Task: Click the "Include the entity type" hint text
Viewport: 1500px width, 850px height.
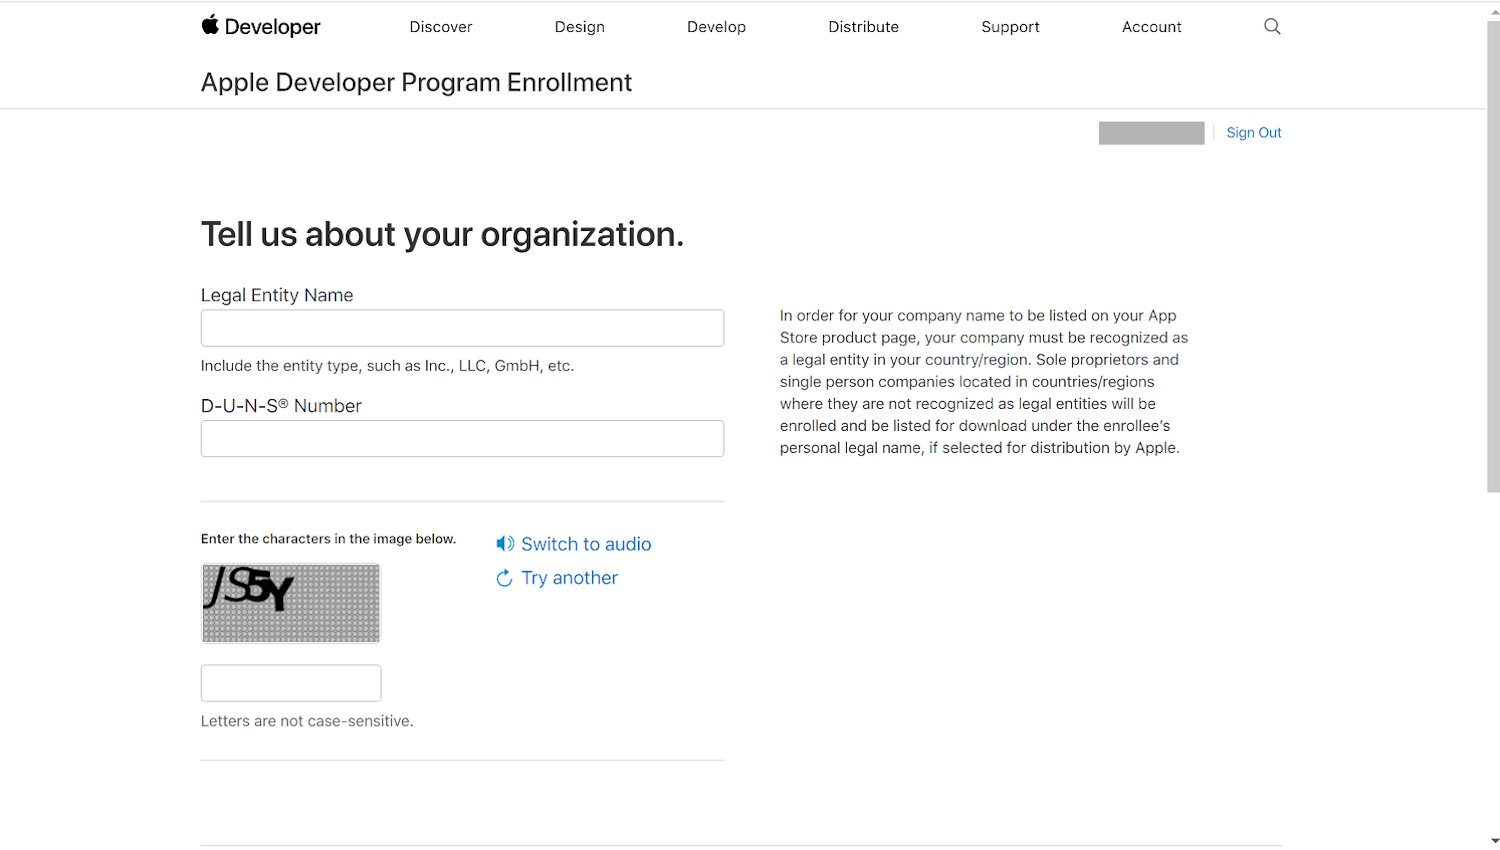Action: (x=387, y=366)
